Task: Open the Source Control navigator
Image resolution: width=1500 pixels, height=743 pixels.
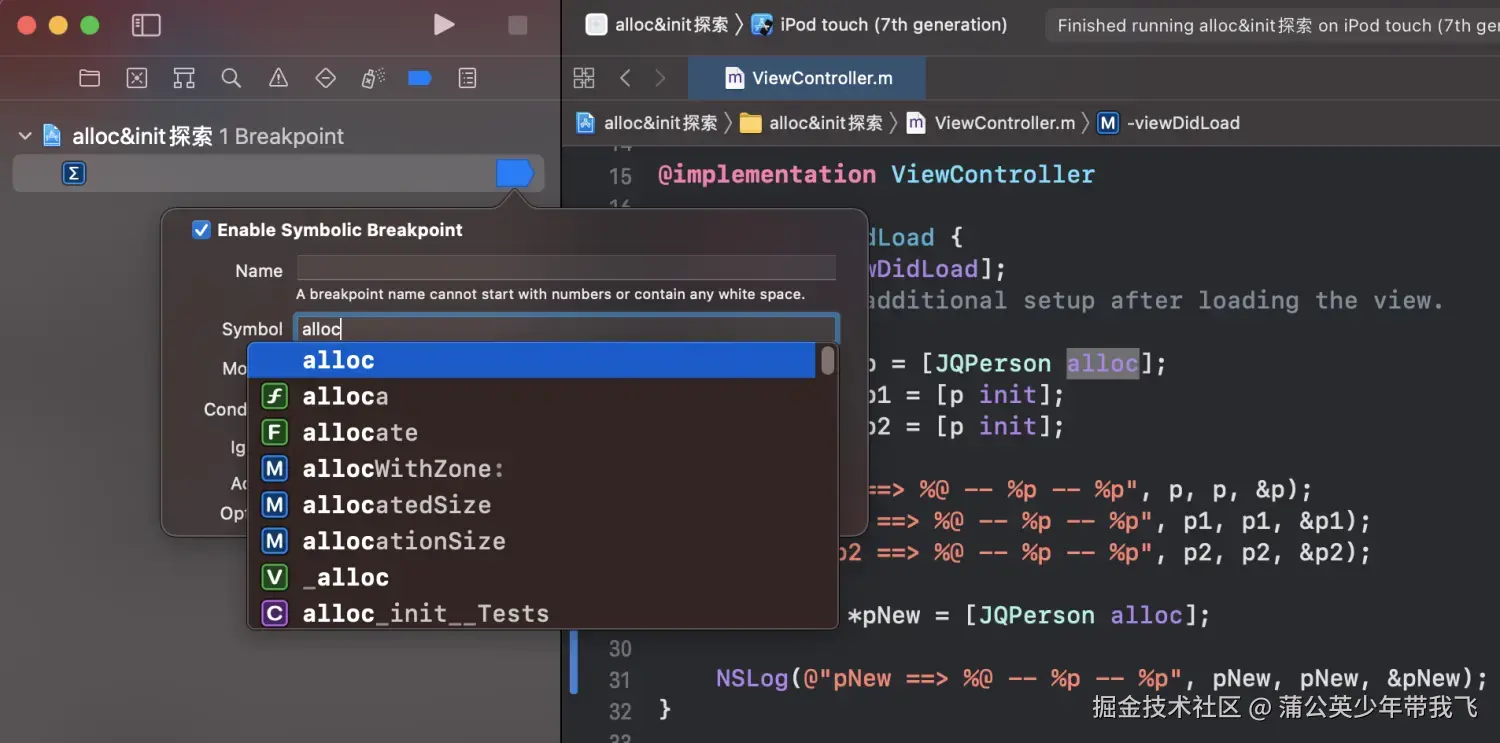Action: tap(137, 78)
